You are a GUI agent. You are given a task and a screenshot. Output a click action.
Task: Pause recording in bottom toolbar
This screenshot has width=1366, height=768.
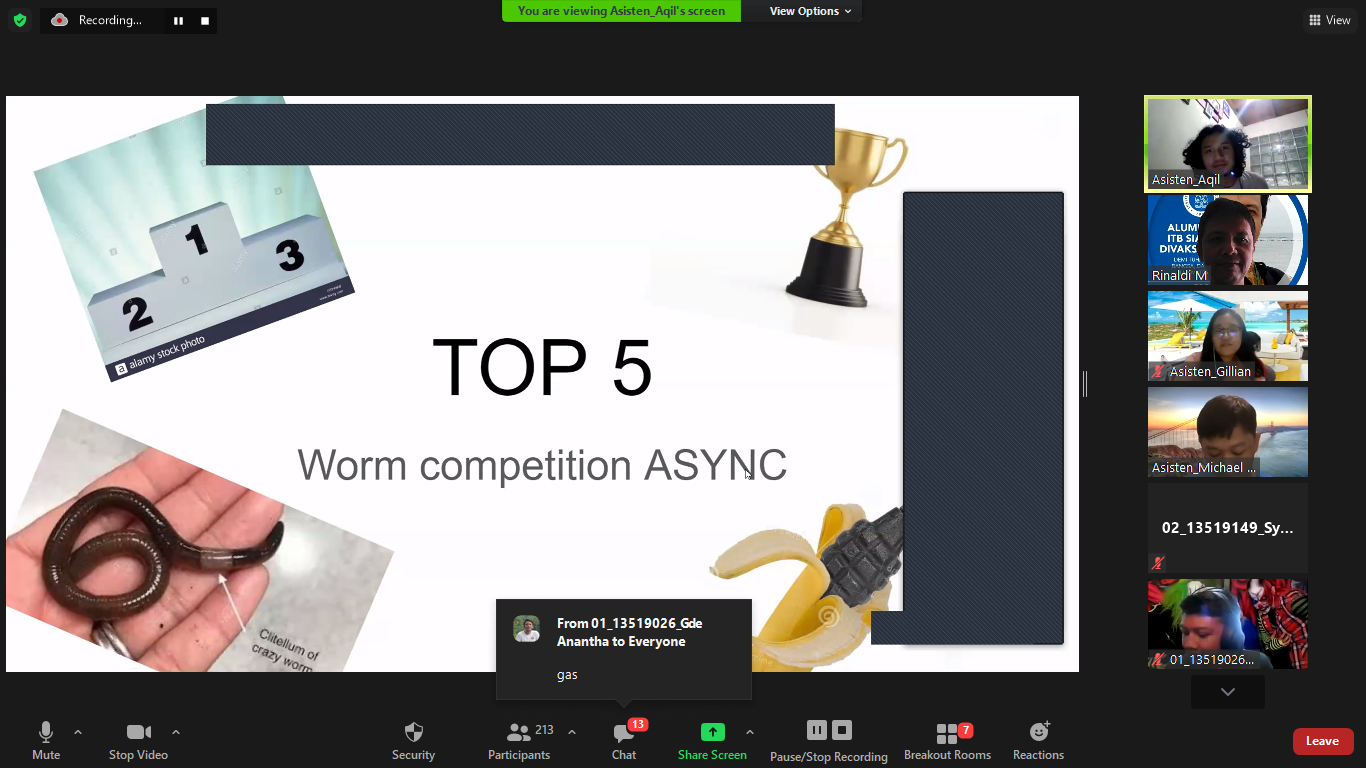(x=817, y=730)
